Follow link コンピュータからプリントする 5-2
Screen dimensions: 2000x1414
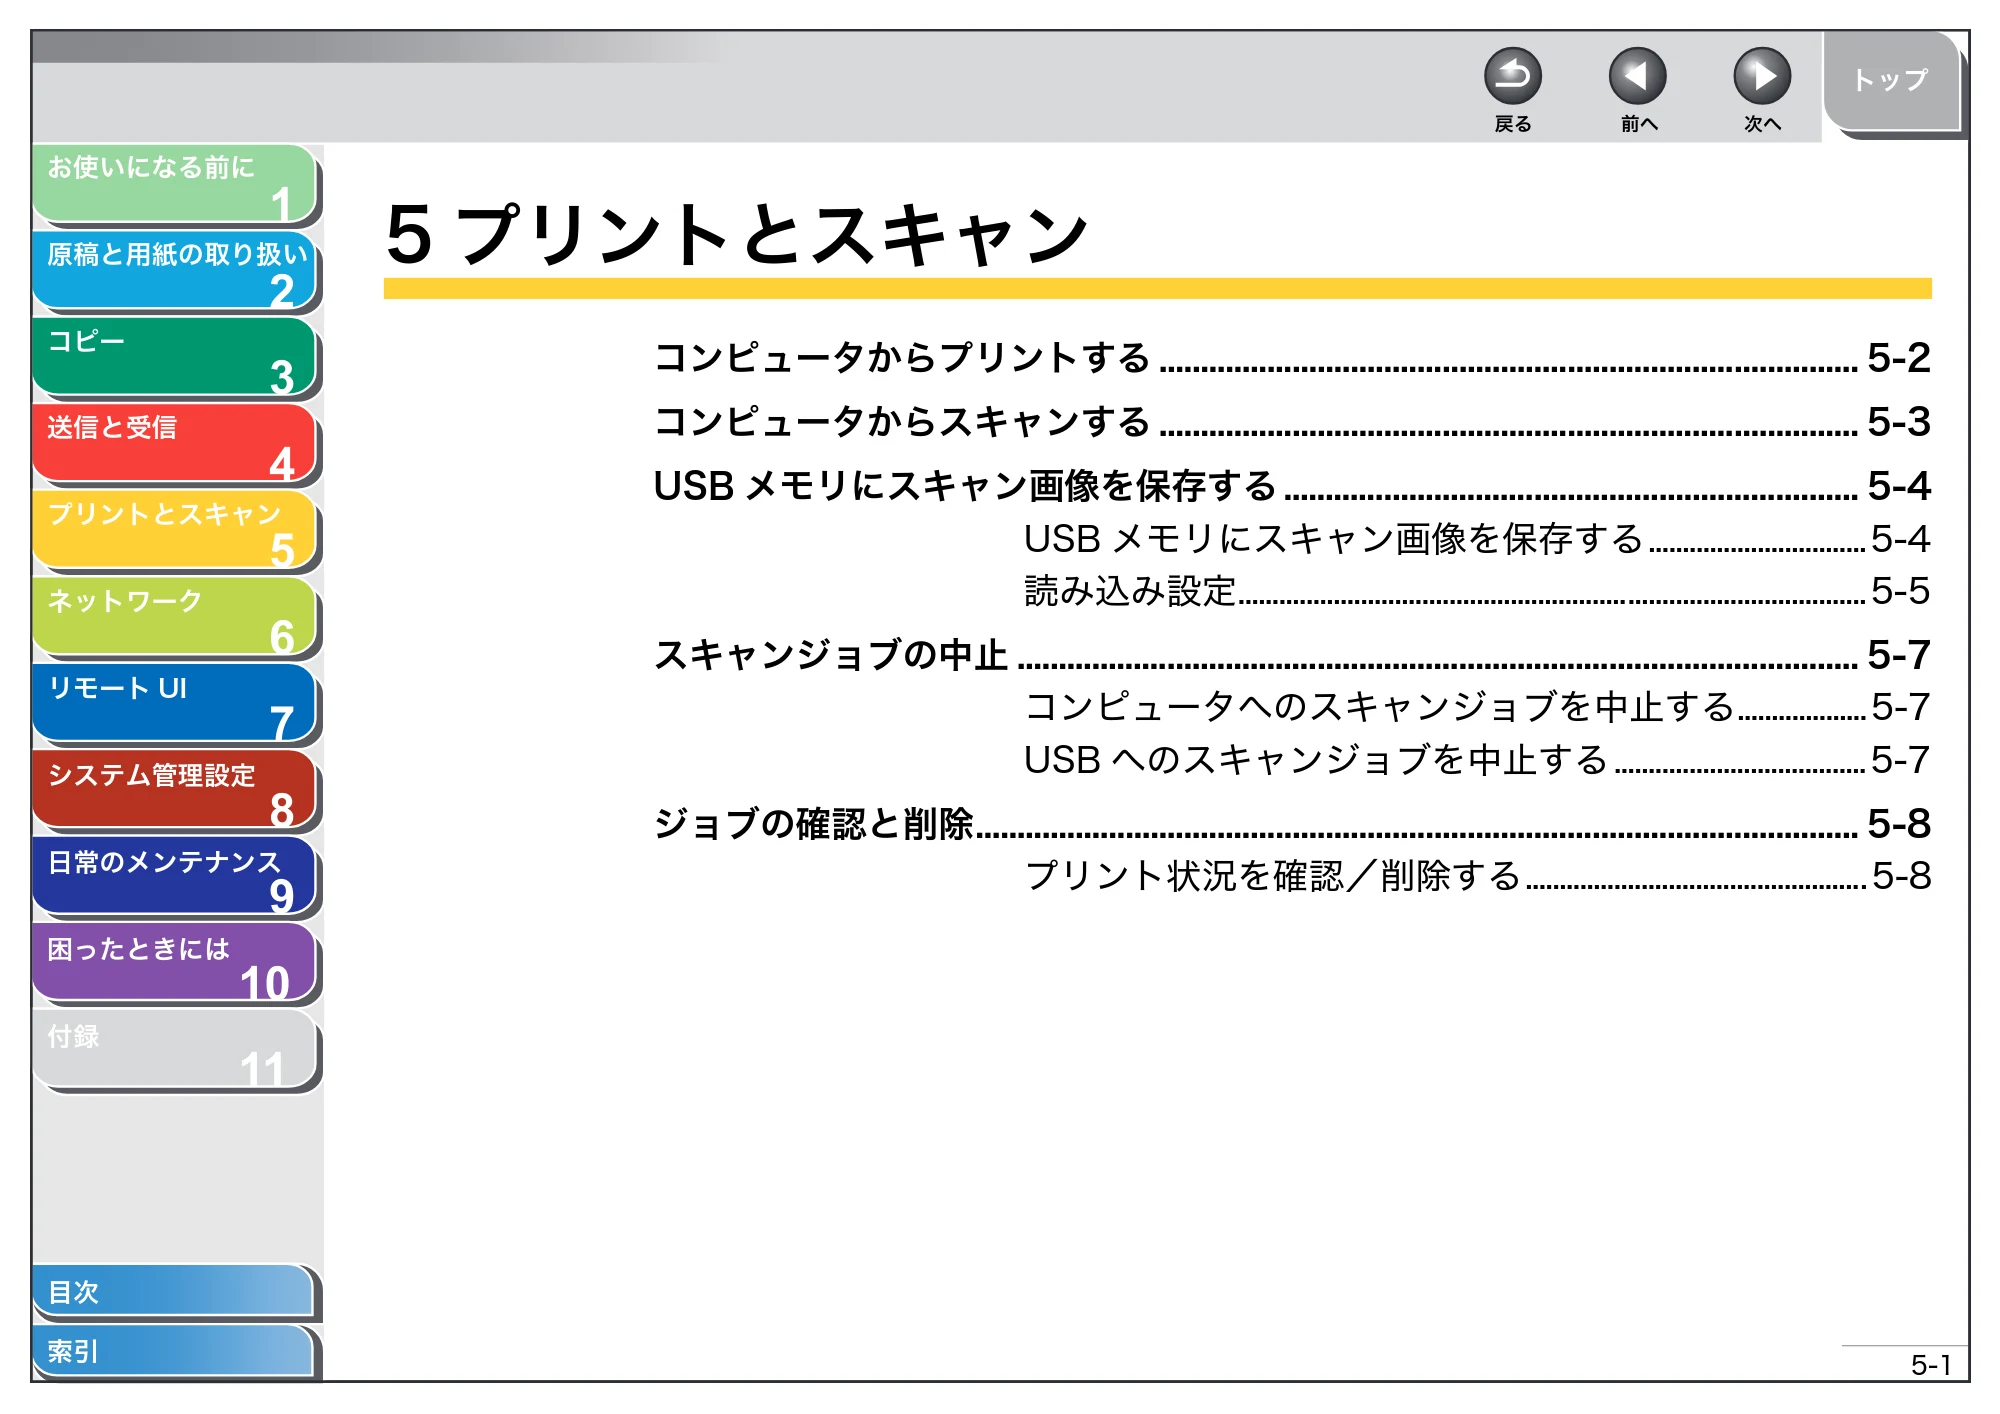1291,358
